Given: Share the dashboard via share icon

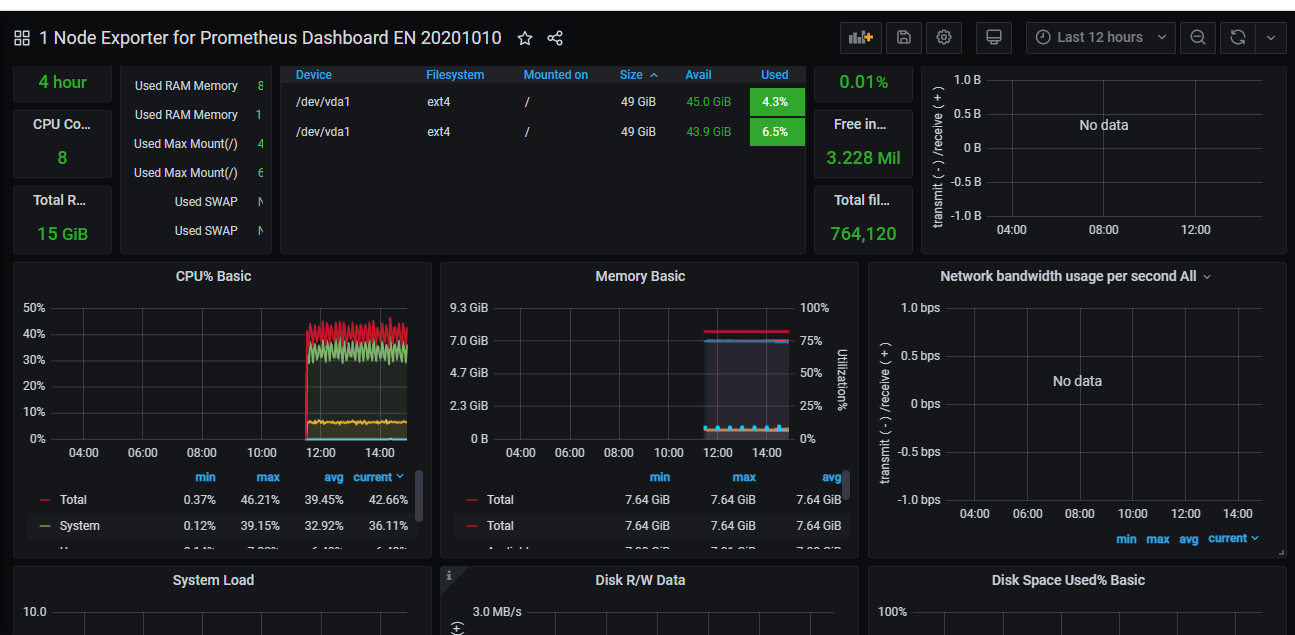Looking at the screenshot, I should click(x=555, y=38).
